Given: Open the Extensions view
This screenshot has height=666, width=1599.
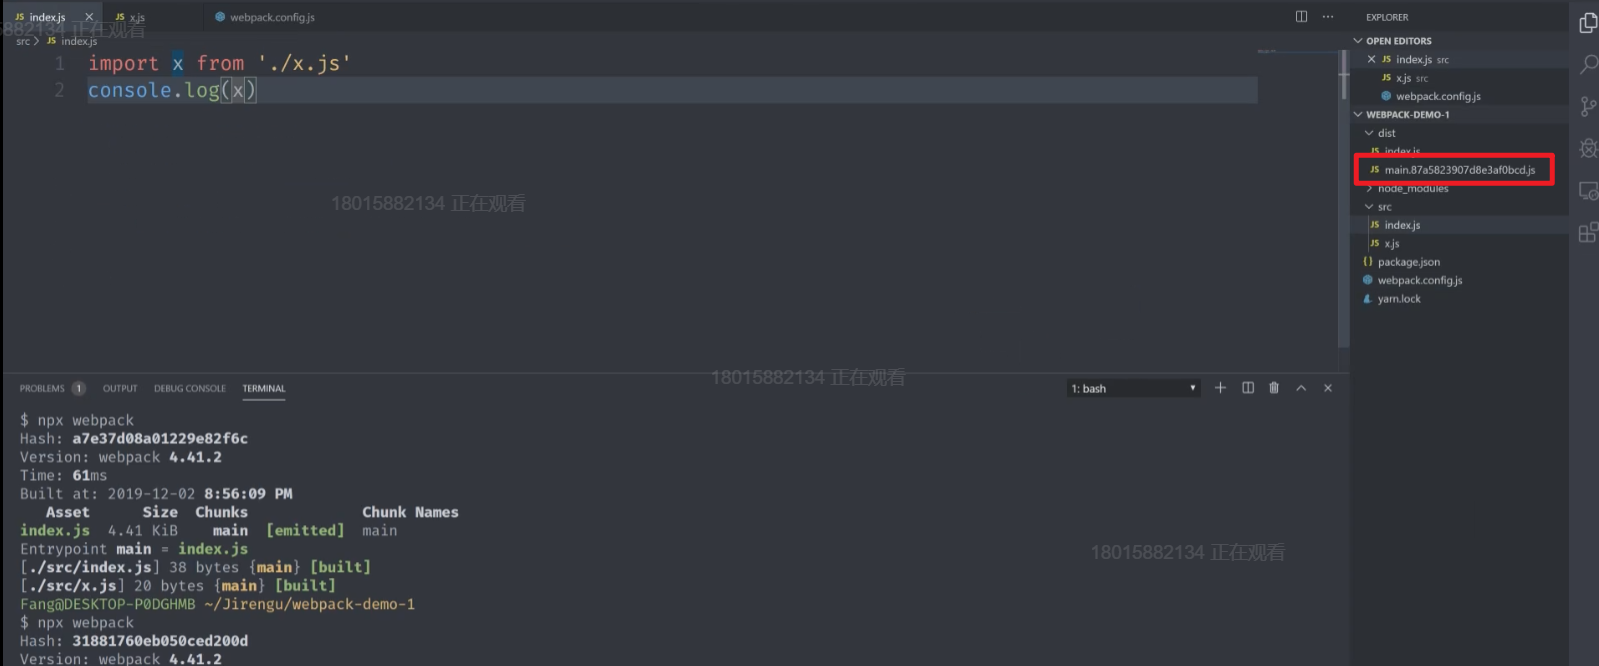Looking at the screenshot, I should [1587, 232].
